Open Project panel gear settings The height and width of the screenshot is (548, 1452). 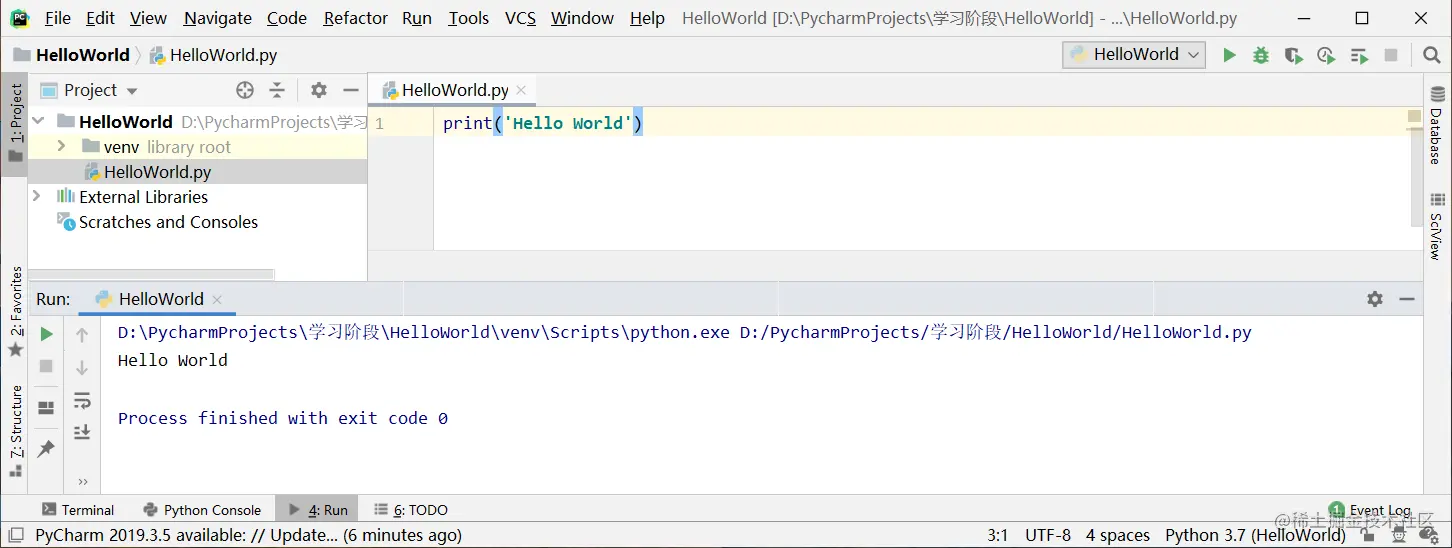pos(319,90)
